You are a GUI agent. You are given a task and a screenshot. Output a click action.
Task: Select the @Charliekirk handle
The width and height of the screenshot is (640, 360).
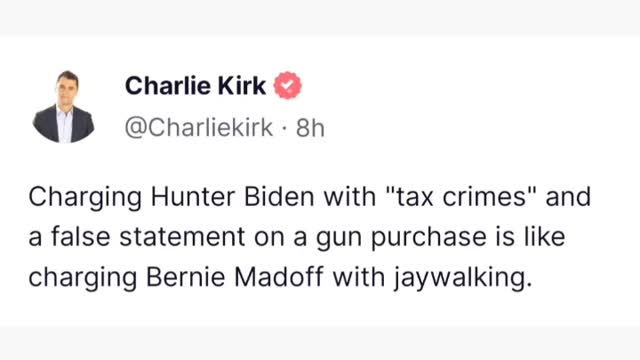[199, 127]
